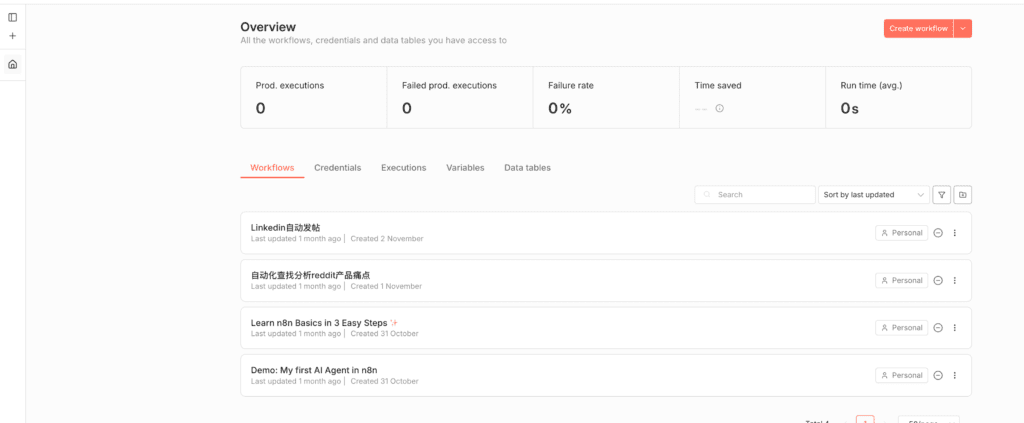The width and height of the screenshot is (1024, 423).
Task: Expand the Create workflow dropdown arrow
Action: point(963,29)
